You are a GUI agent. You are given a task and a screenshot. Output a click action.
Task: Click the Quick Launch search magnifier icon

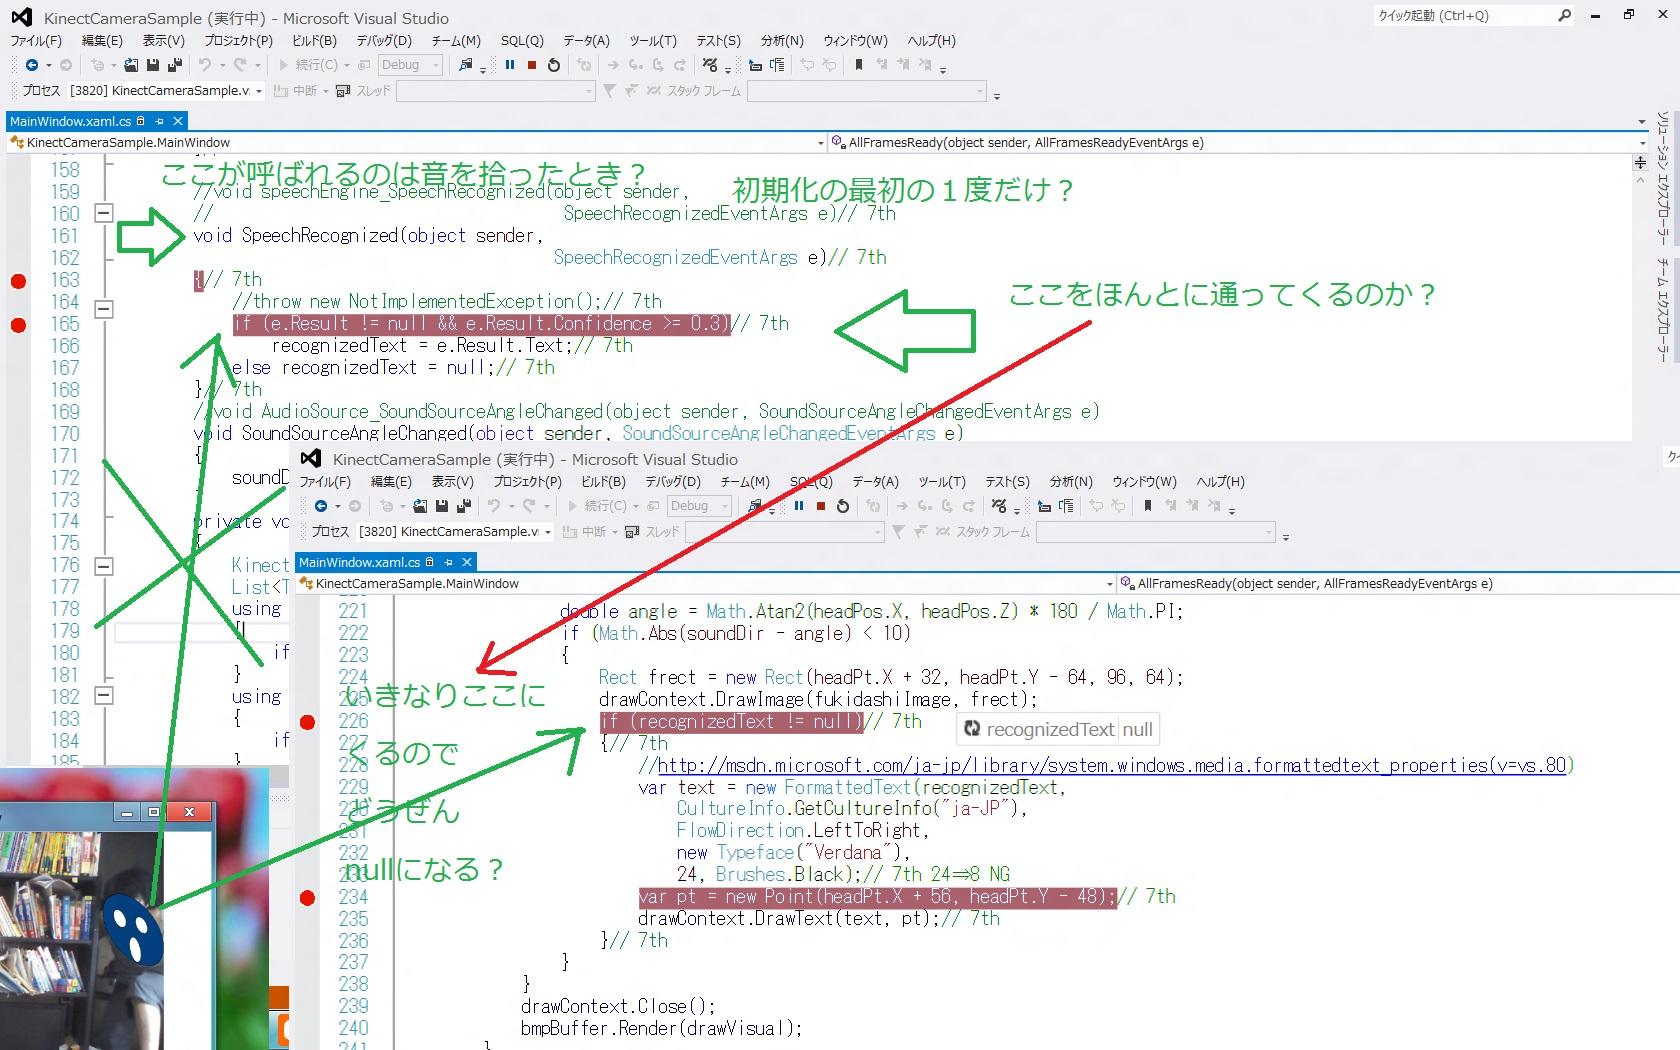(1564, 16)
